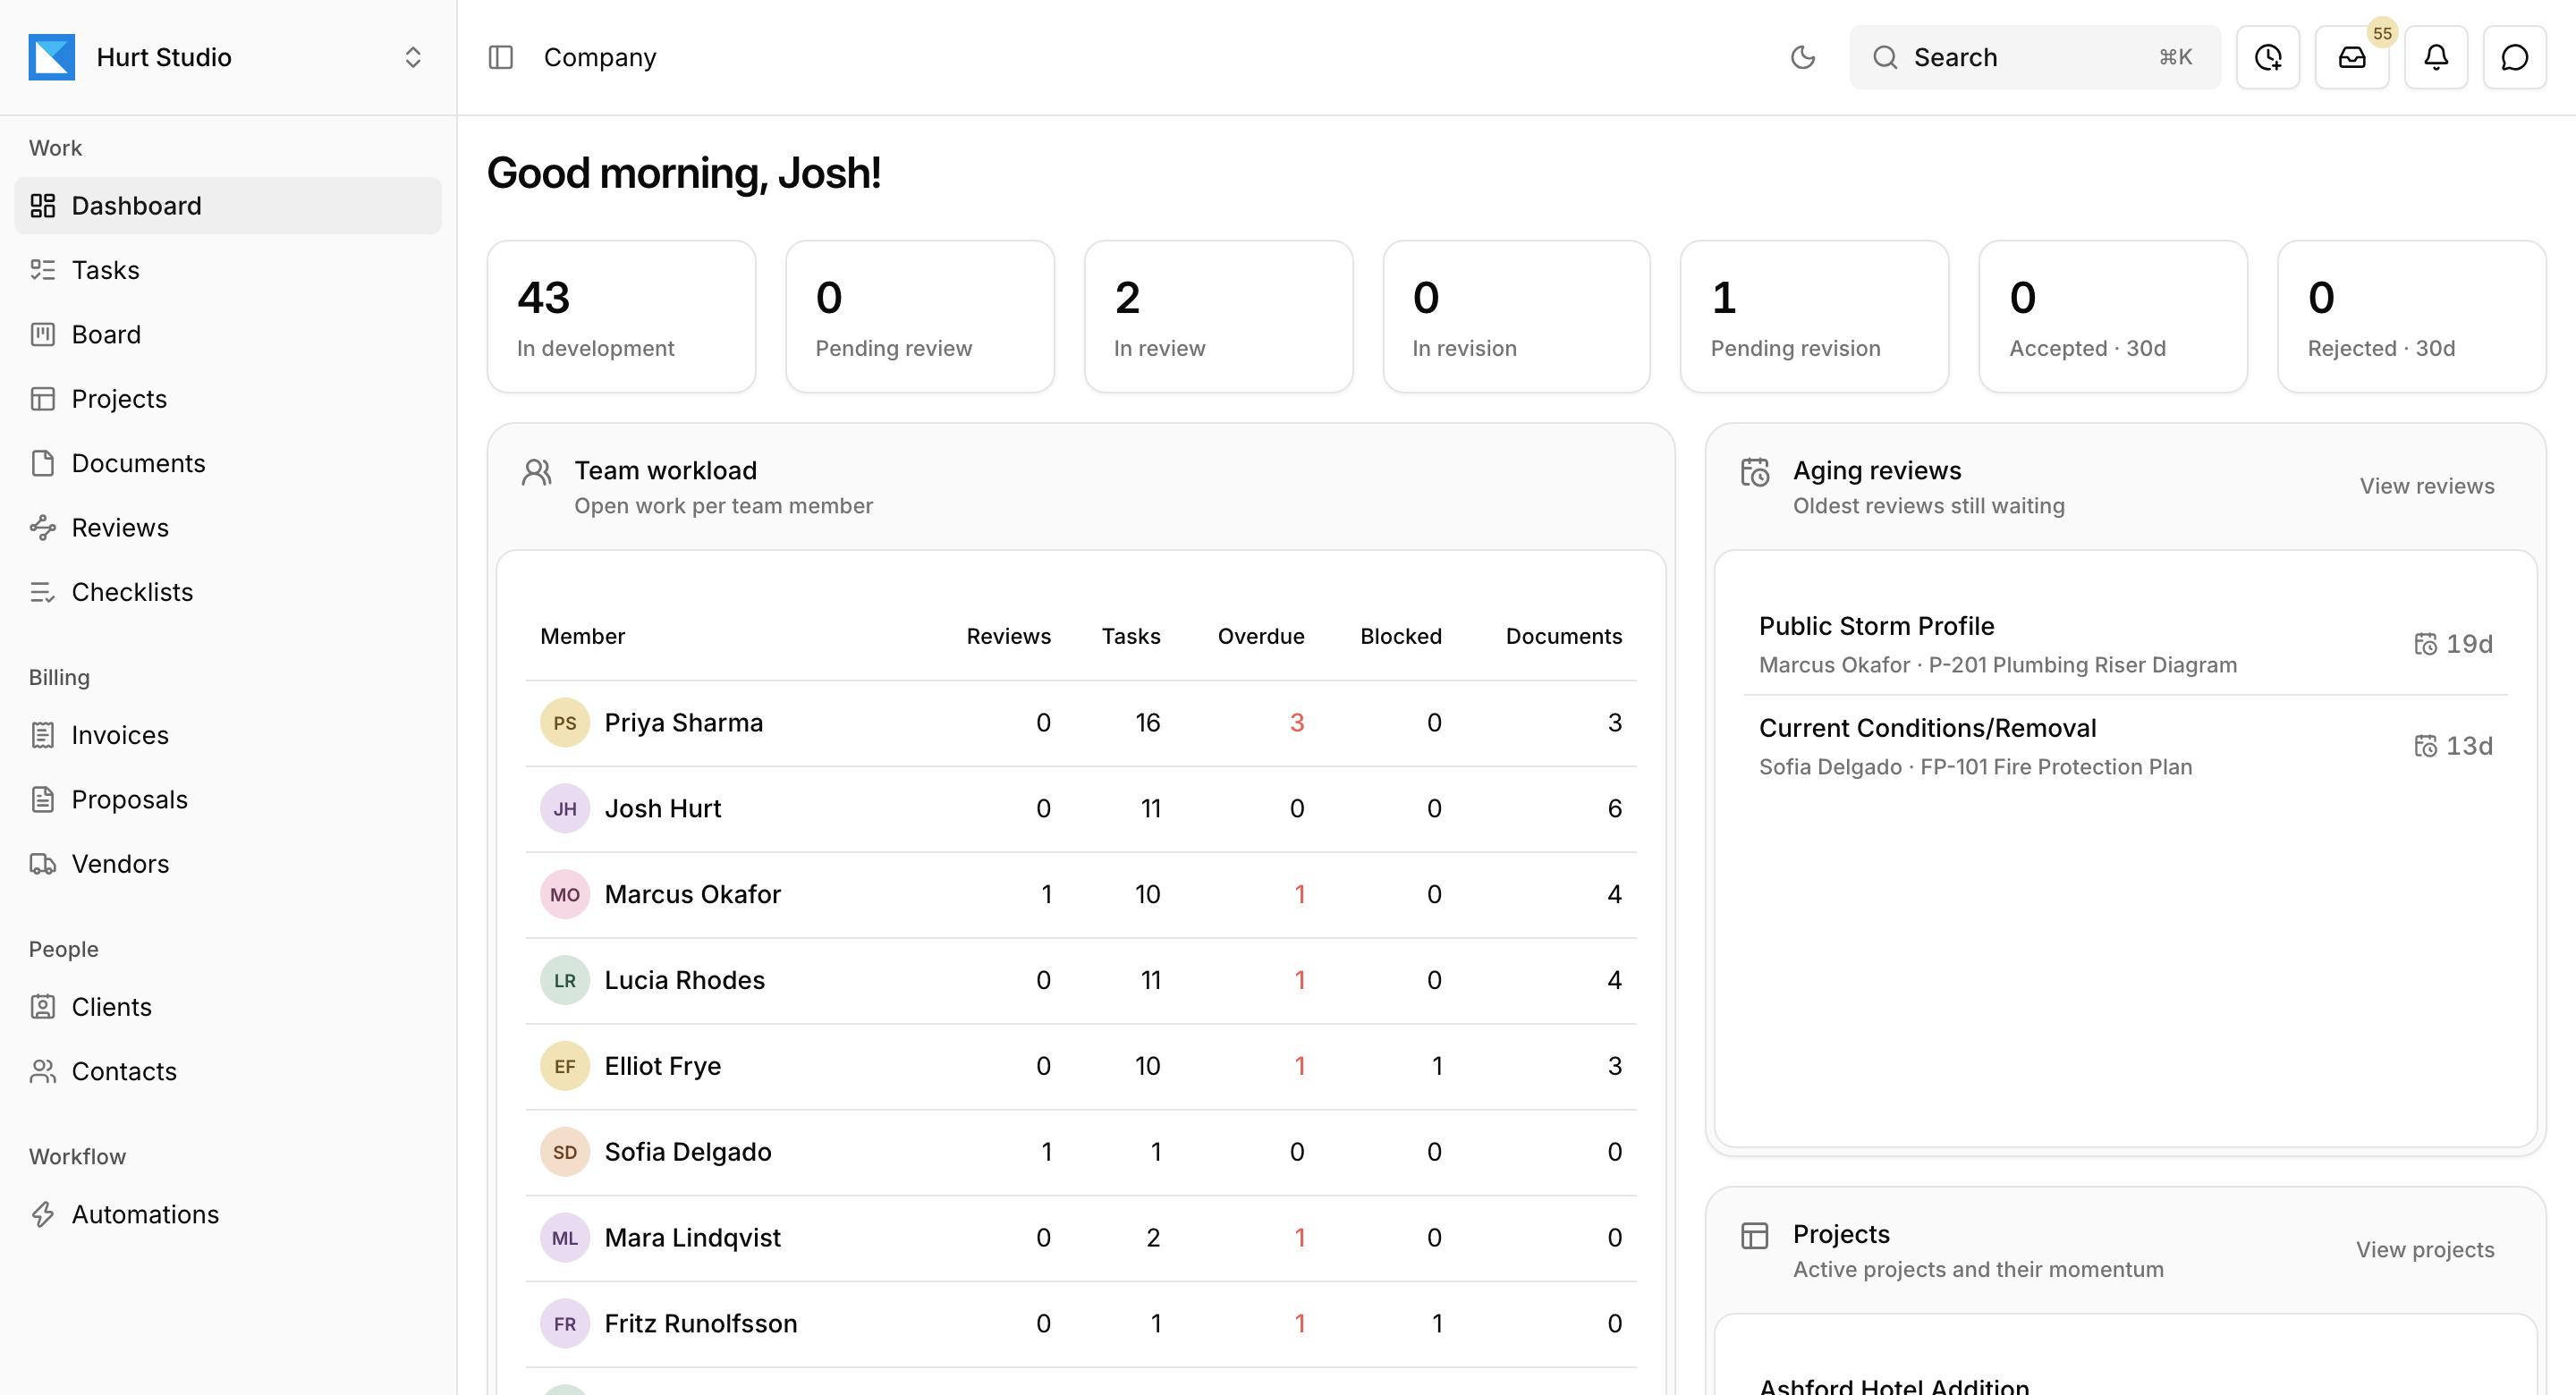The image size is (2576, 1395).
Task: Open the clock timer icon in the top bar
Action: [x=2268, y=57]
